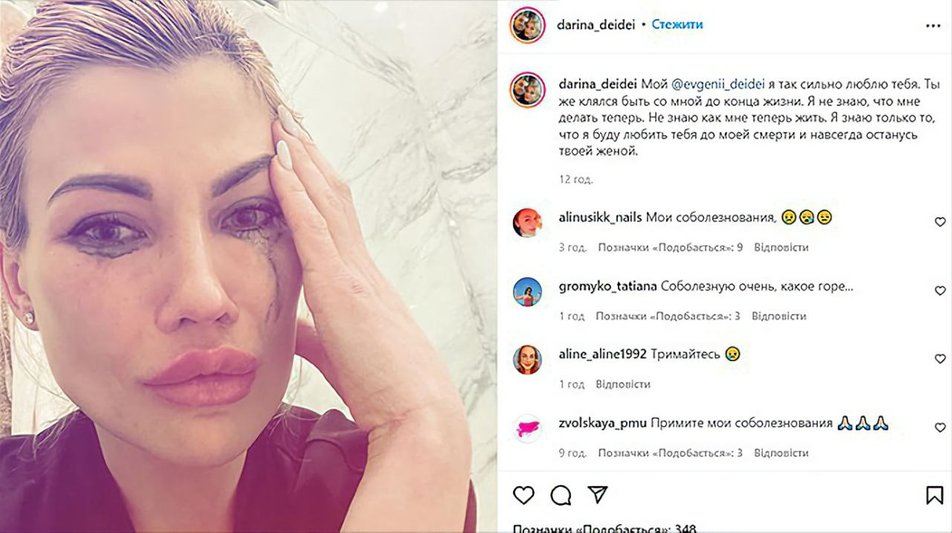
Task: Share post via paper plane icon
Action: (x=597, y=495)
